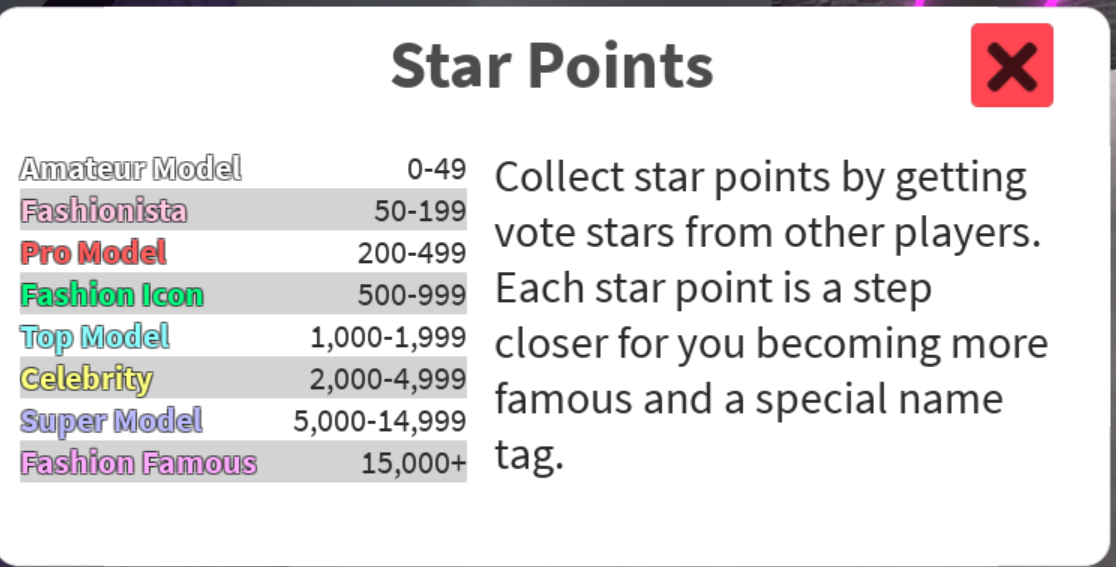The height and width of the screenshot is (567, 1116).
Task: Click the 500-999 points range
Action: (412, 295)
